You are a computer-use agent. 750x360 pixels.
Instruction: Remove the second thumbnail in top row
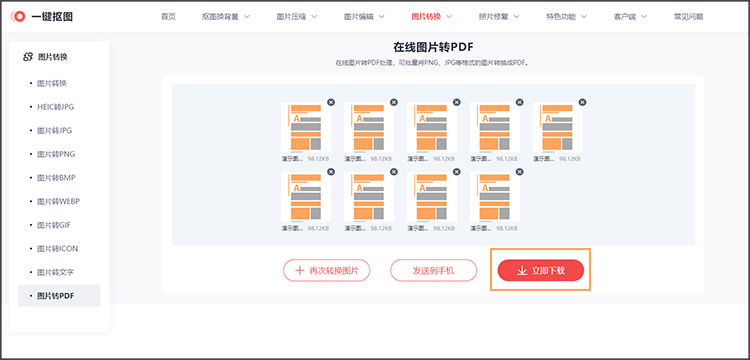coord(394,102)
